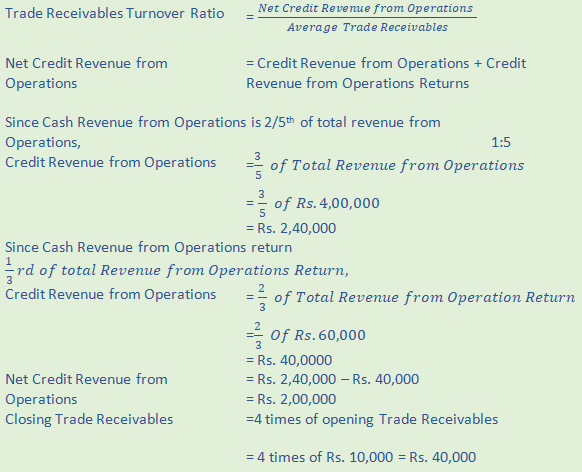Click the '= Rs. 40,0000' value
Screen dimensions: 582x472
point(290,360)
